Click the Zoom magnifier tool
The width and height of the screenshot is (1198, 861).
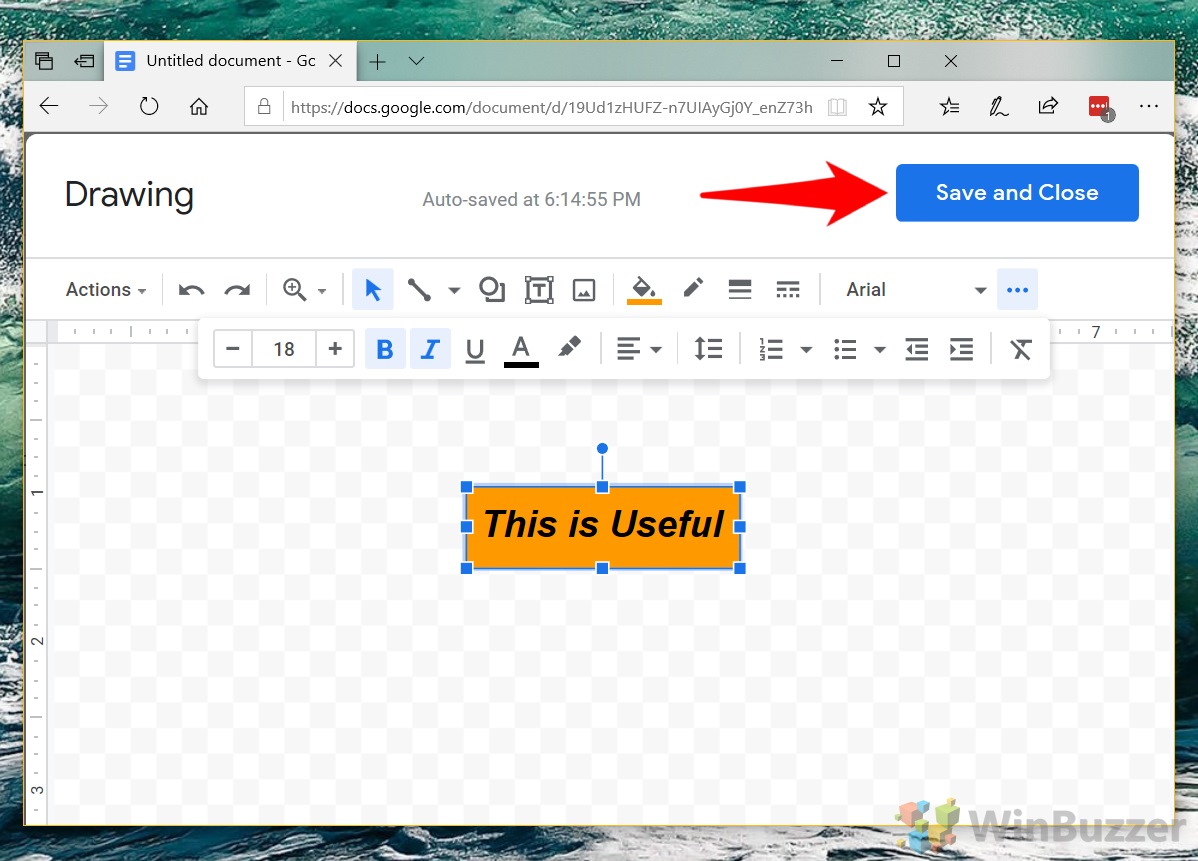294,290
